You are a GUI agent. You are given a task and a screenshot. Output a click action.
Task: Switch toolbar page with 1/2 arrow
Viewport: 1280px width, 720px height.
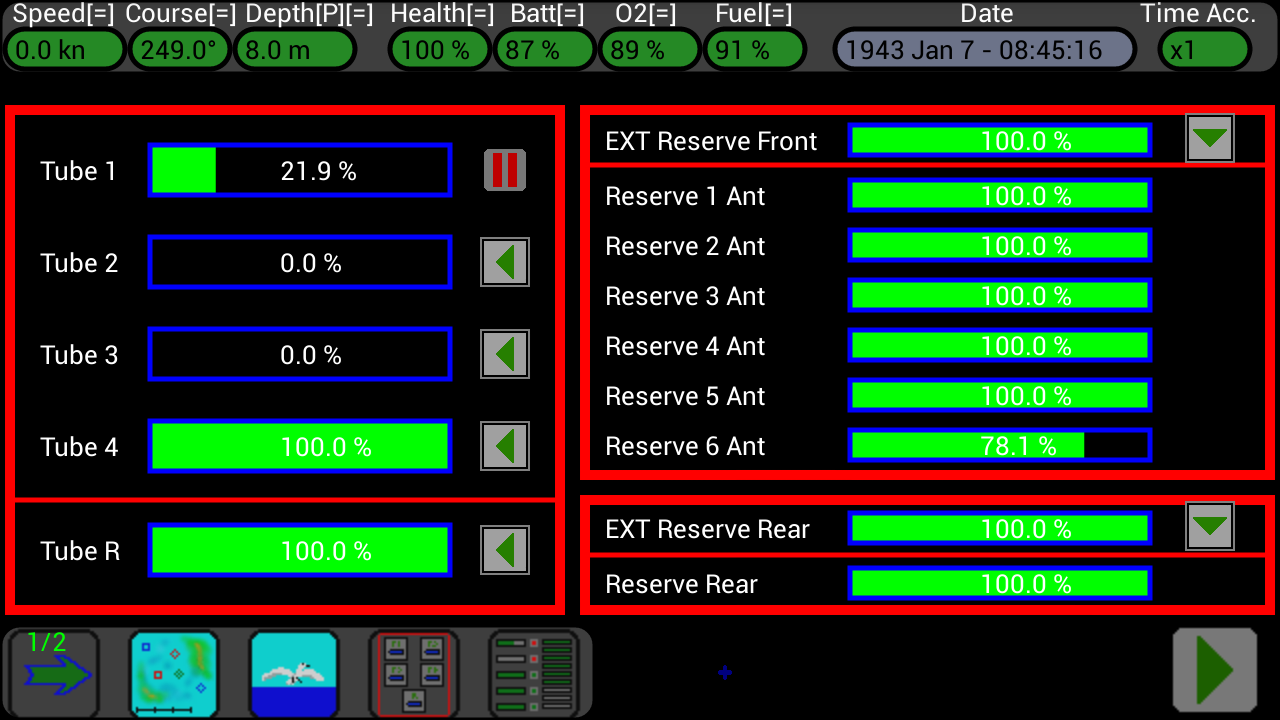click(x=53, y=674)
